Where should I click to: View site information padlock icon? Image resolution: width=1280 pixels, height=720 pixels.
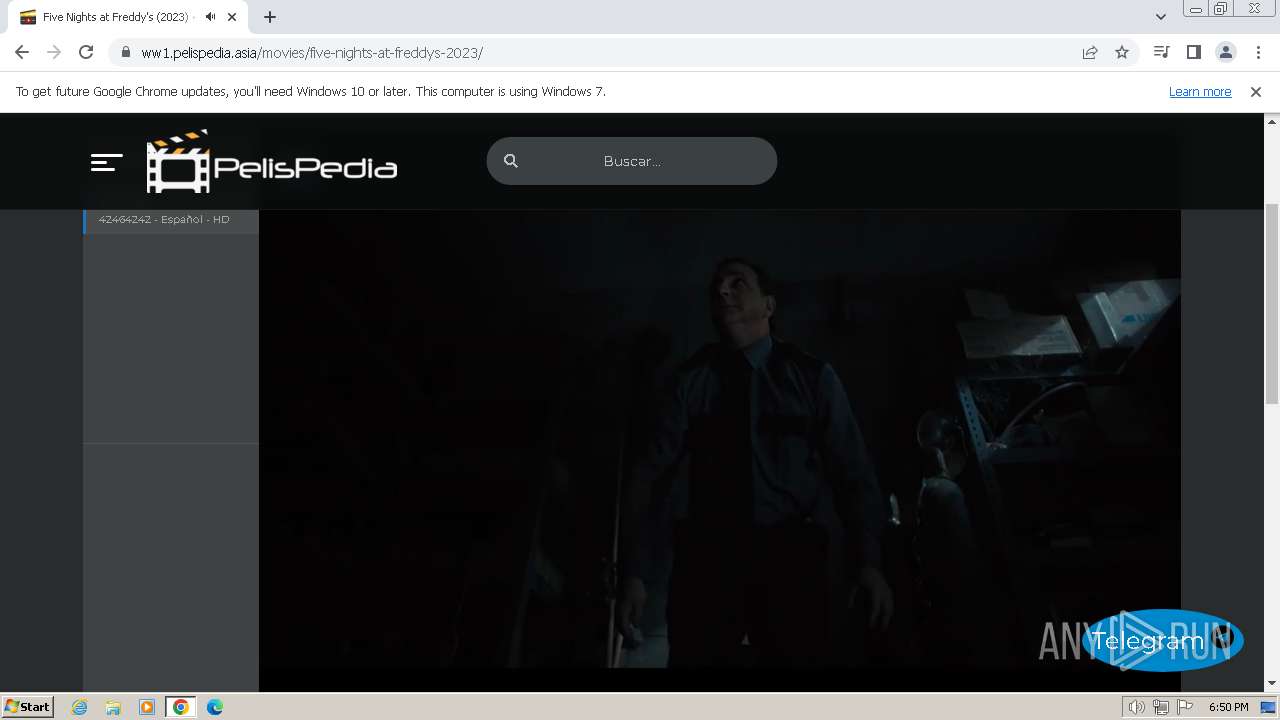click(125, 53)
